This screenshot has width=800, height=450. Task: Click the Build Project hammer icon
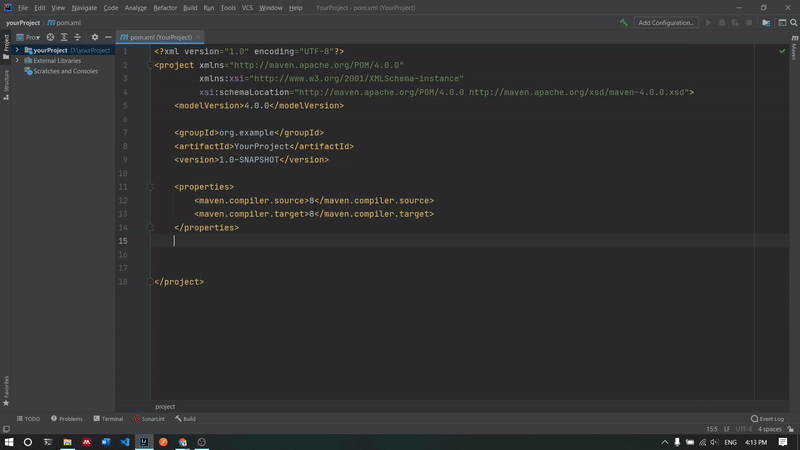623,22
